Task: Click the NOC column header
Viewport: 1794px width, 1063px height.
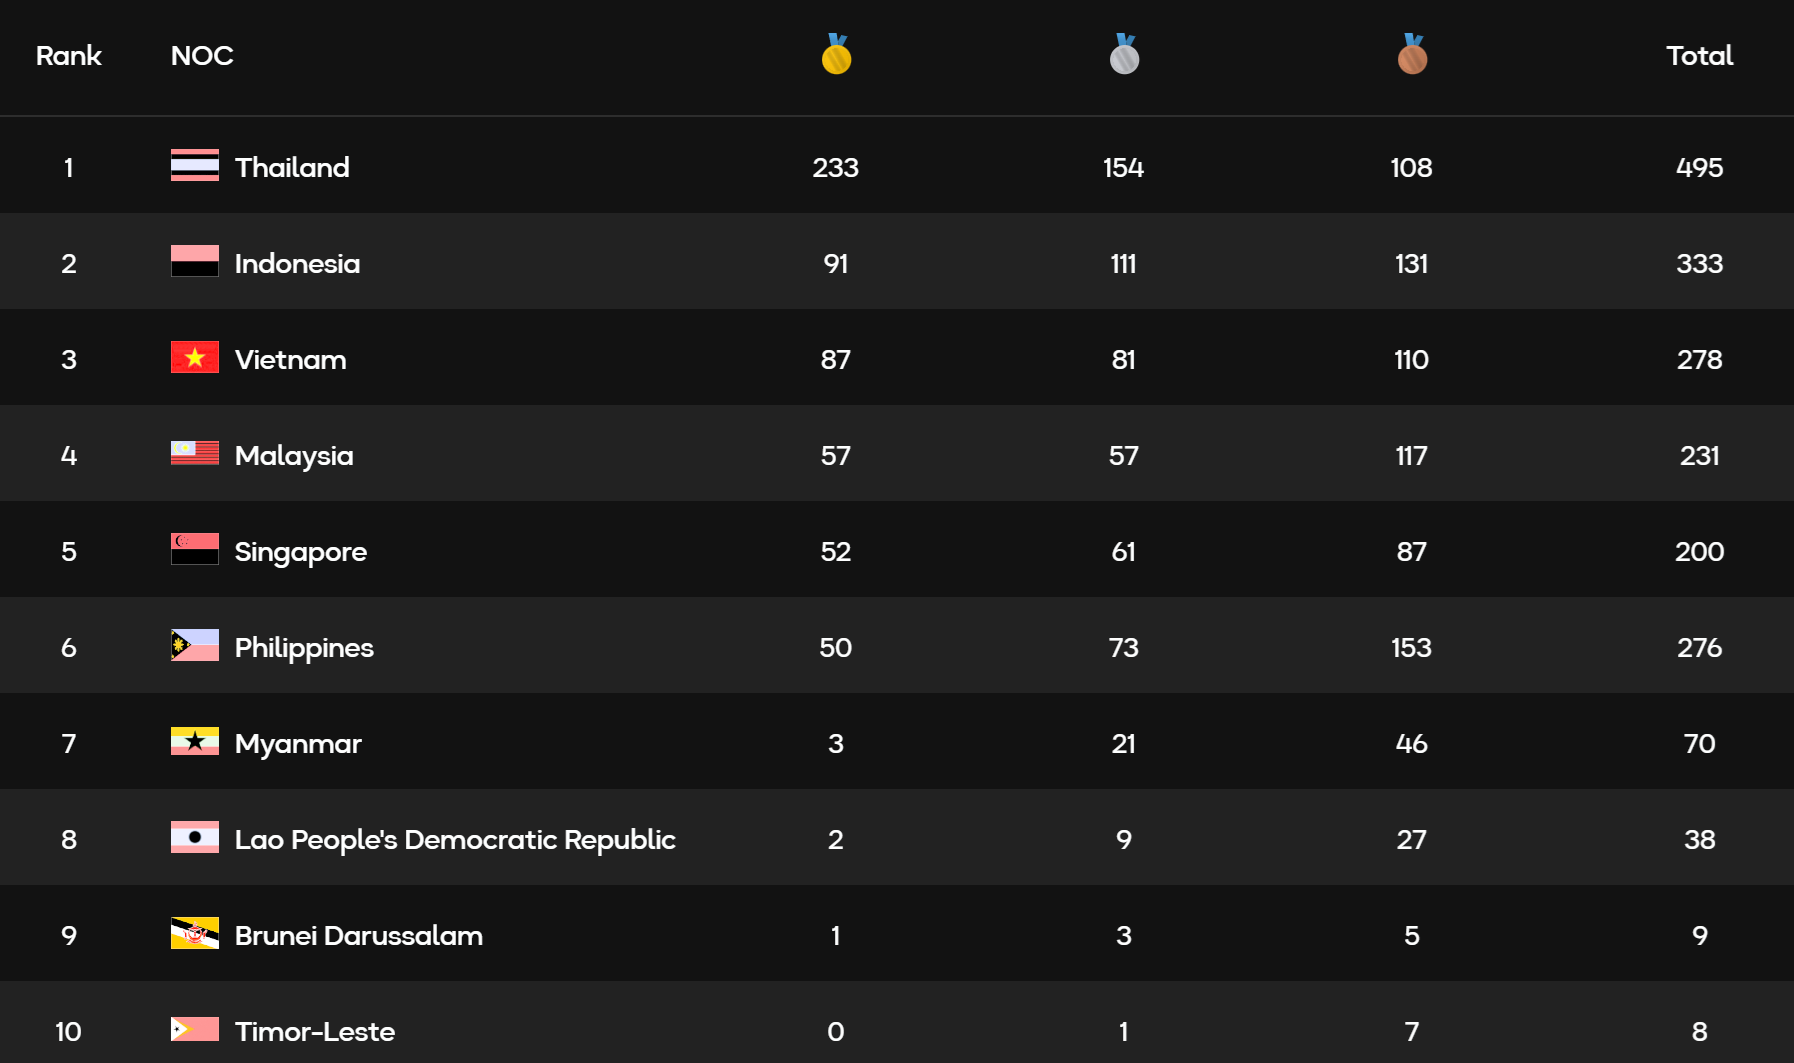Action: click(202, 56)
